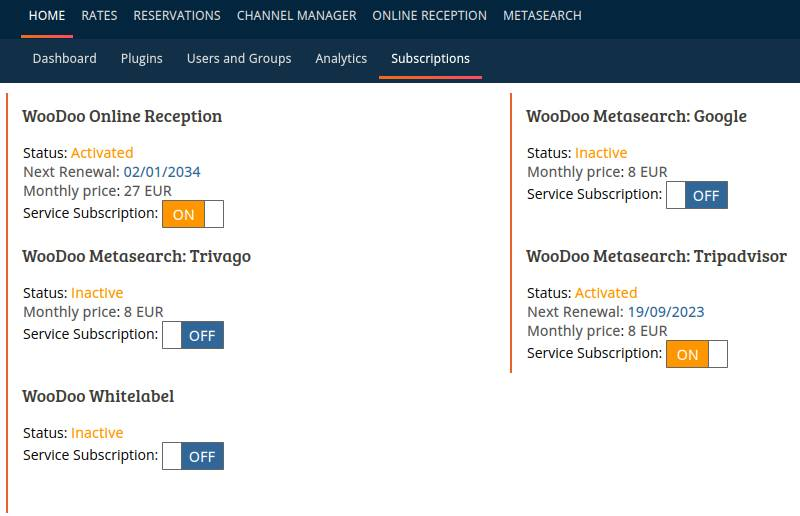Navigate to METASEARCH menu

(x=542, y=16)
